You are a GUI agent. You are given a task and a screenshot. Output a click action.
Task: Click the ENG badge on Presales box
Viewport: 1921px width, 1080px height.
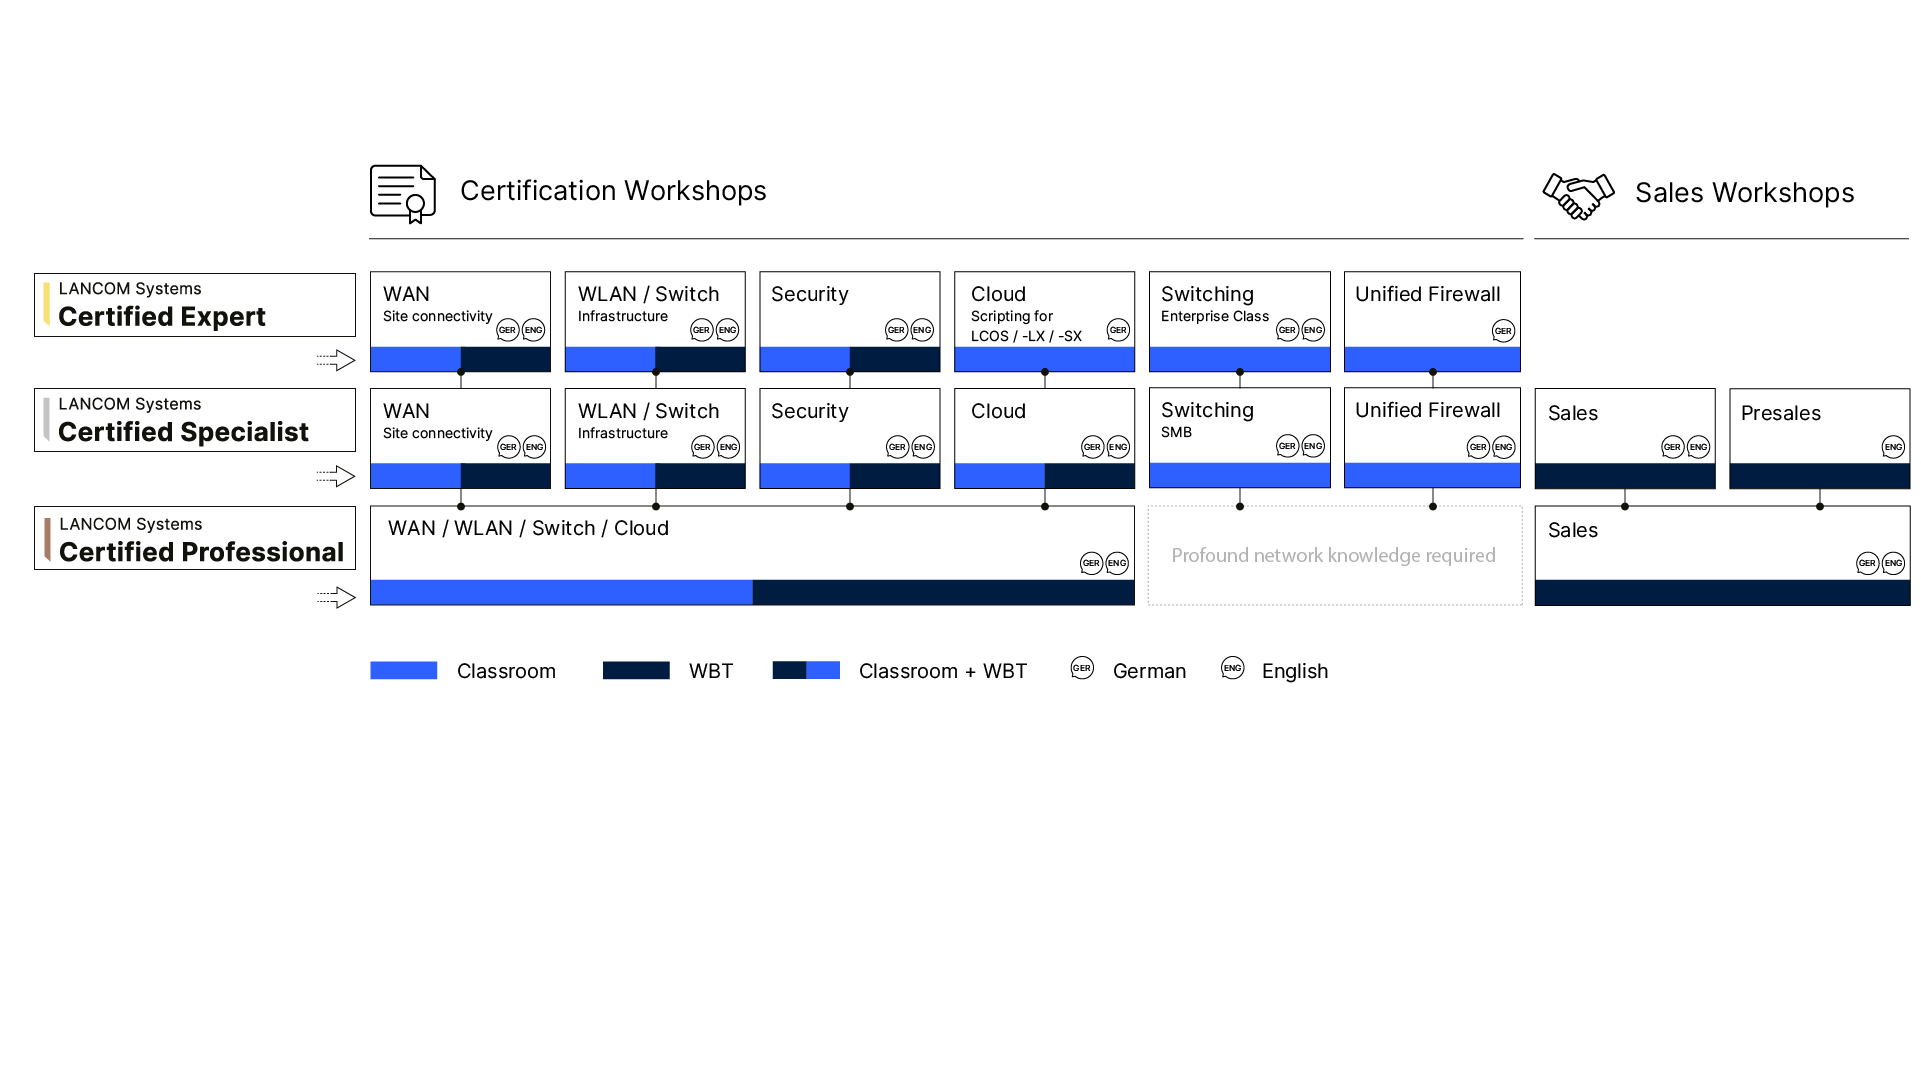coord(1892,447)
